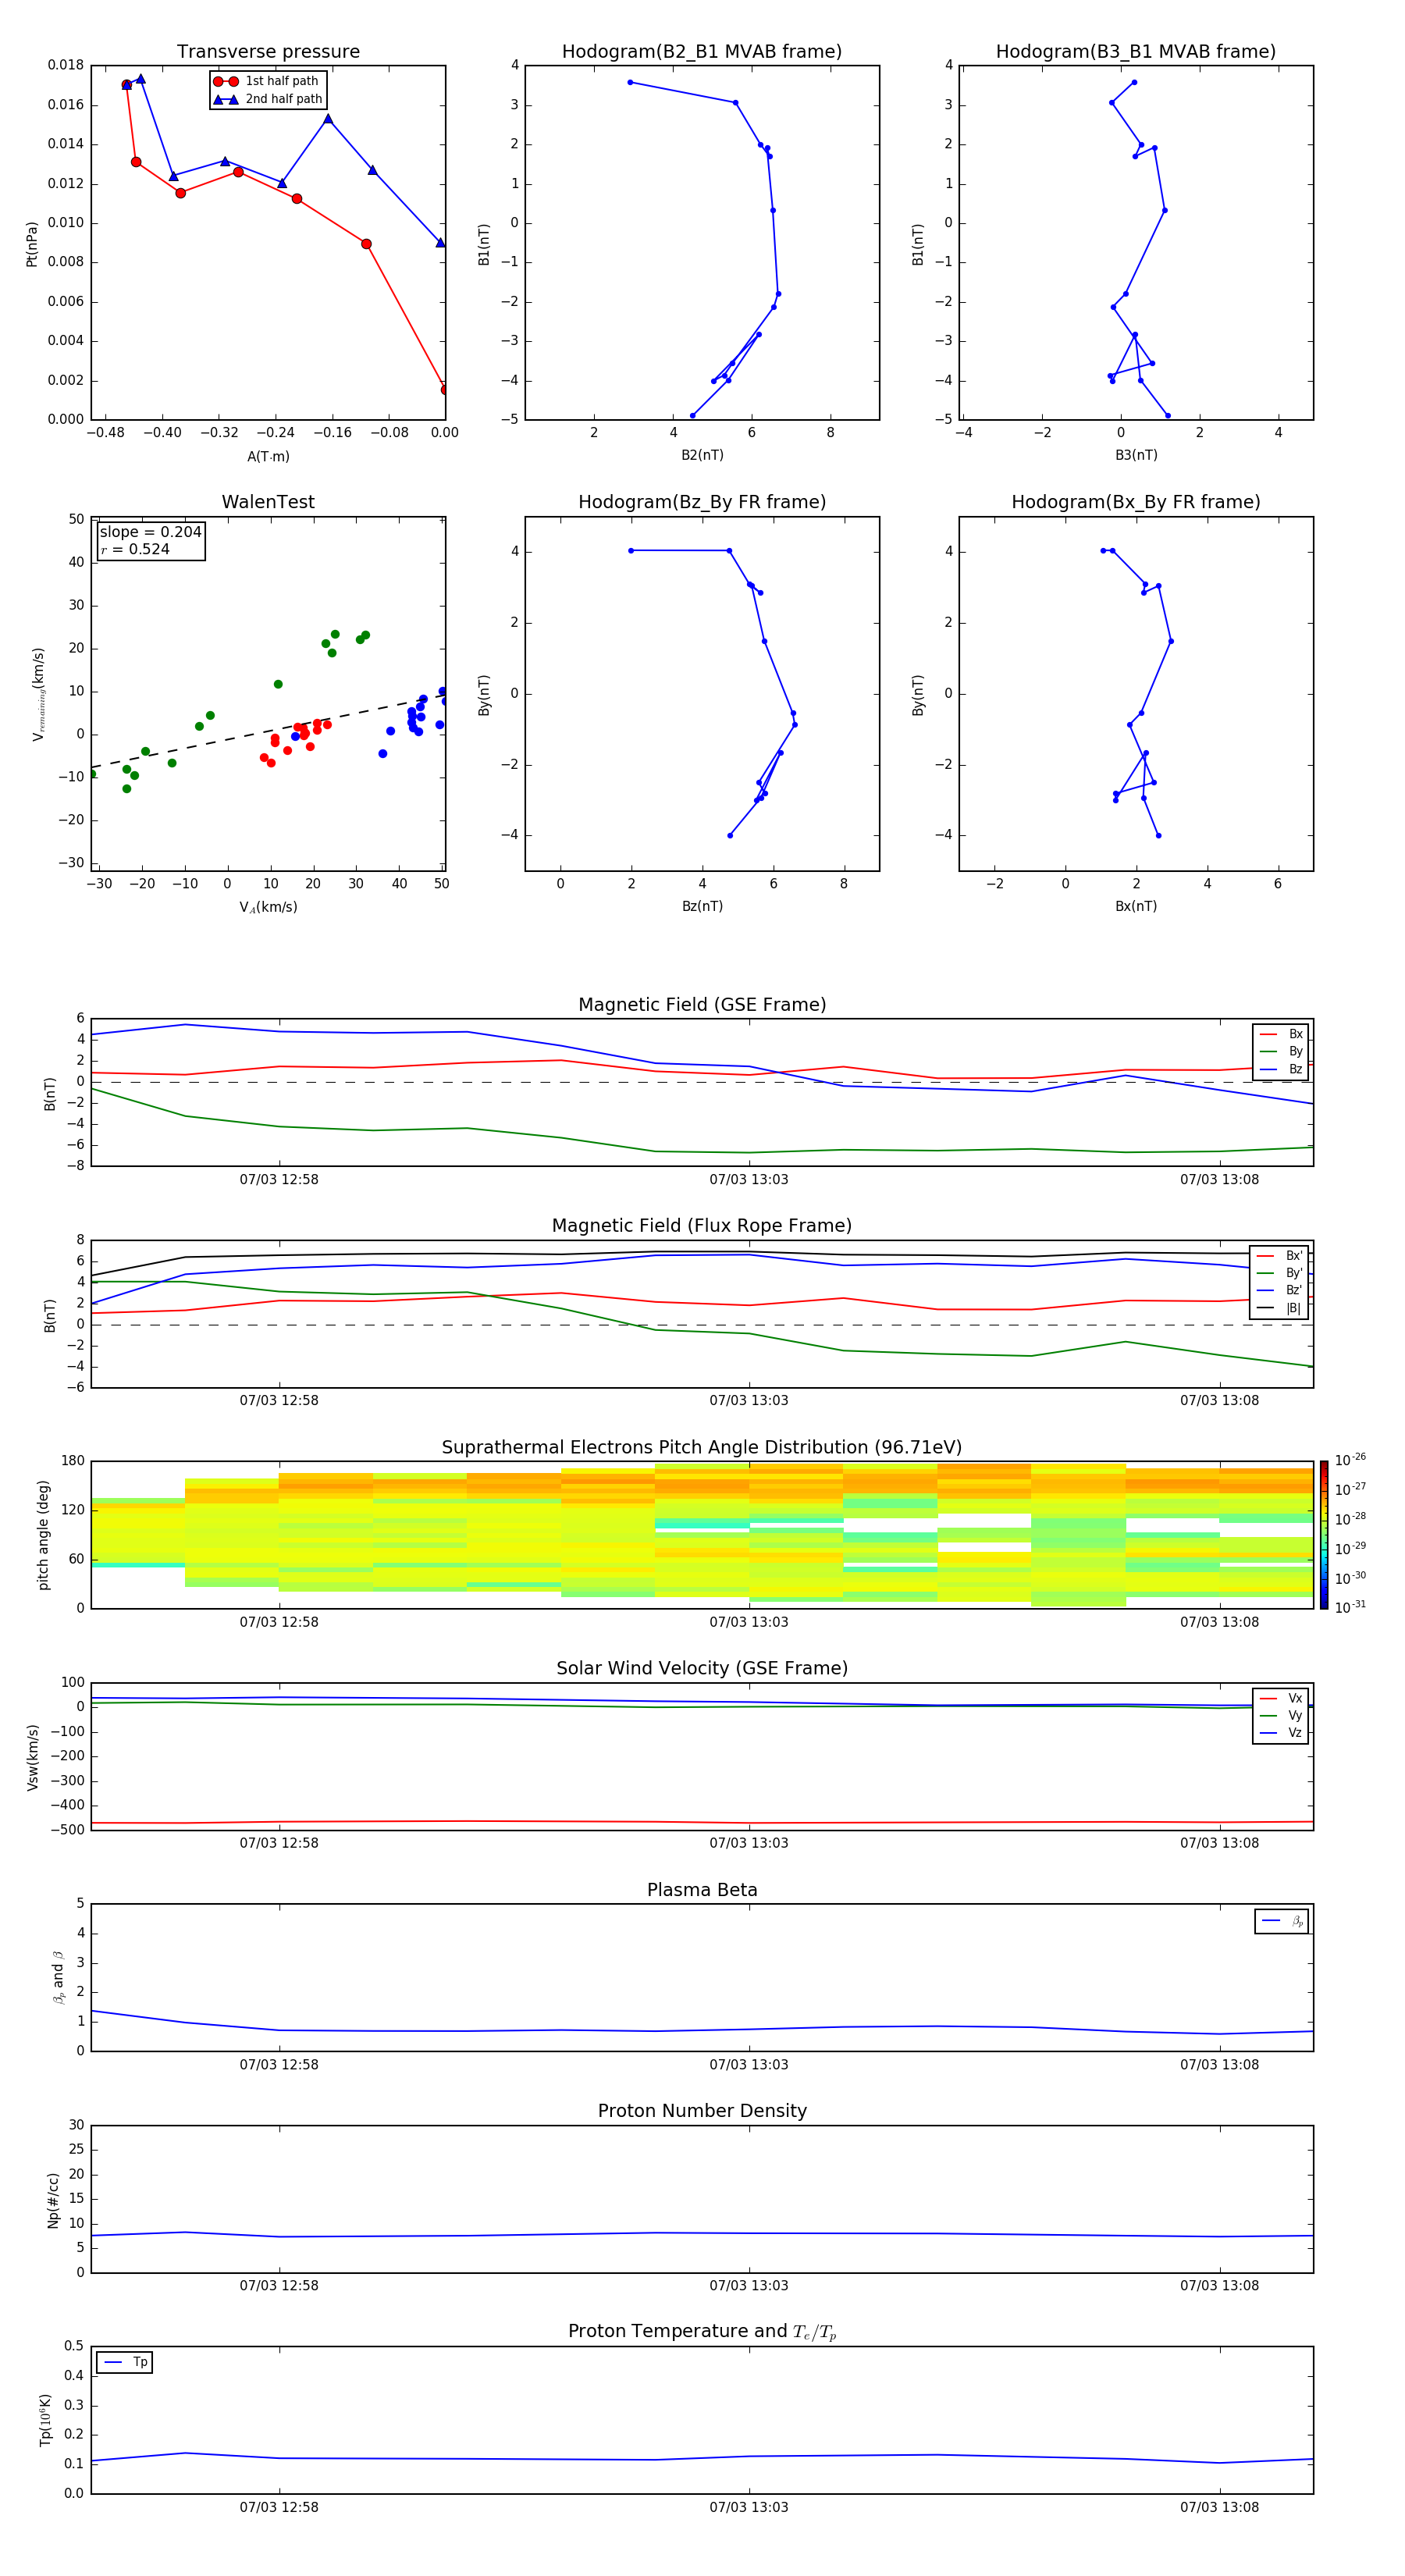Click the '2nd half path' legend entry
This screenshot has width=1405, height=2576.
[x=268, y=99]
